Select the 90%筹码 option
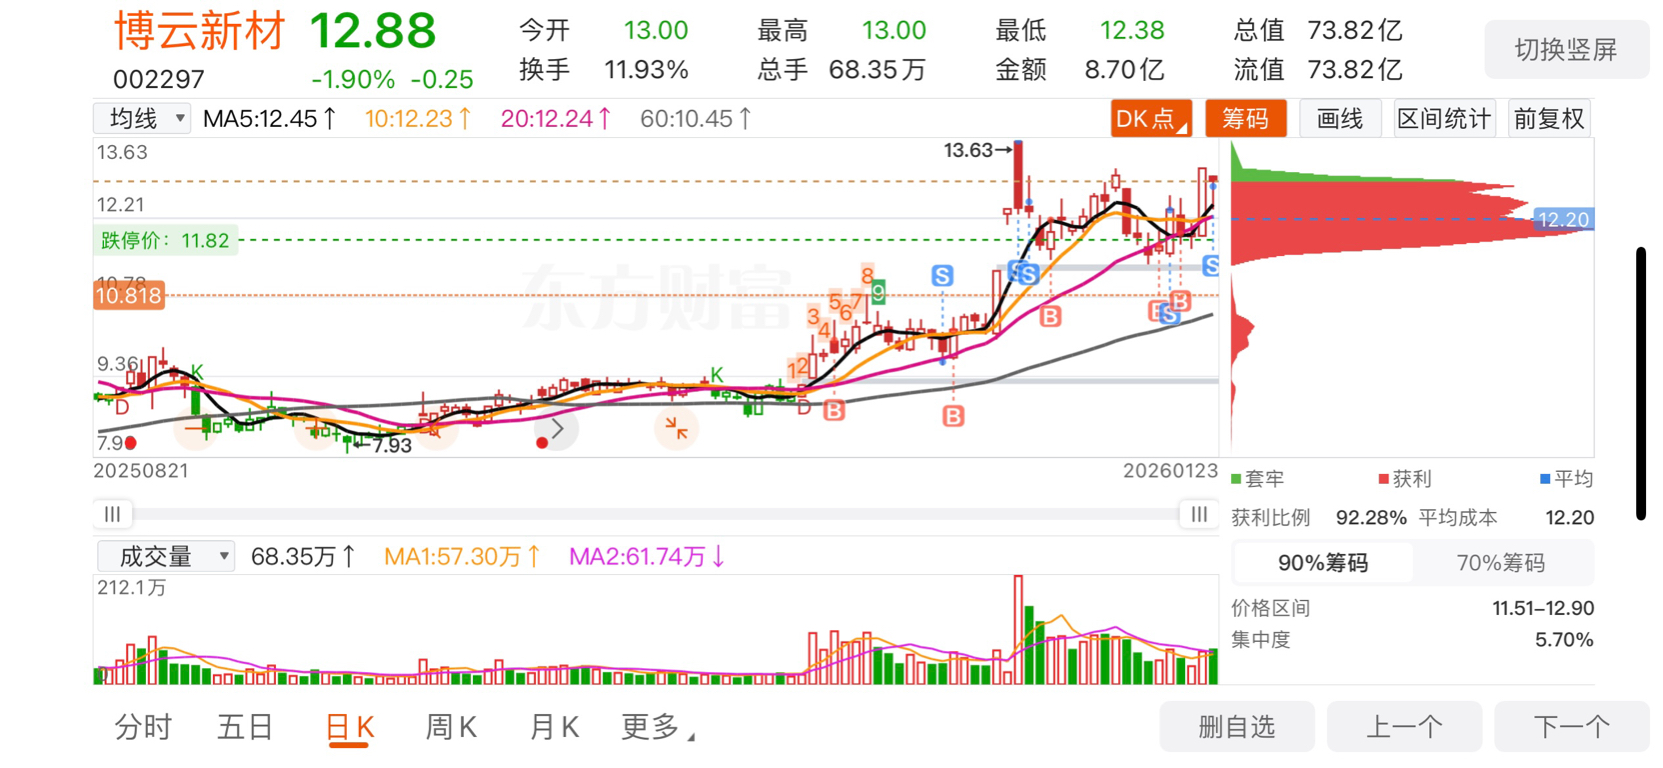The width and height of the screenshot is (1663, 768). coord(1322,563)
